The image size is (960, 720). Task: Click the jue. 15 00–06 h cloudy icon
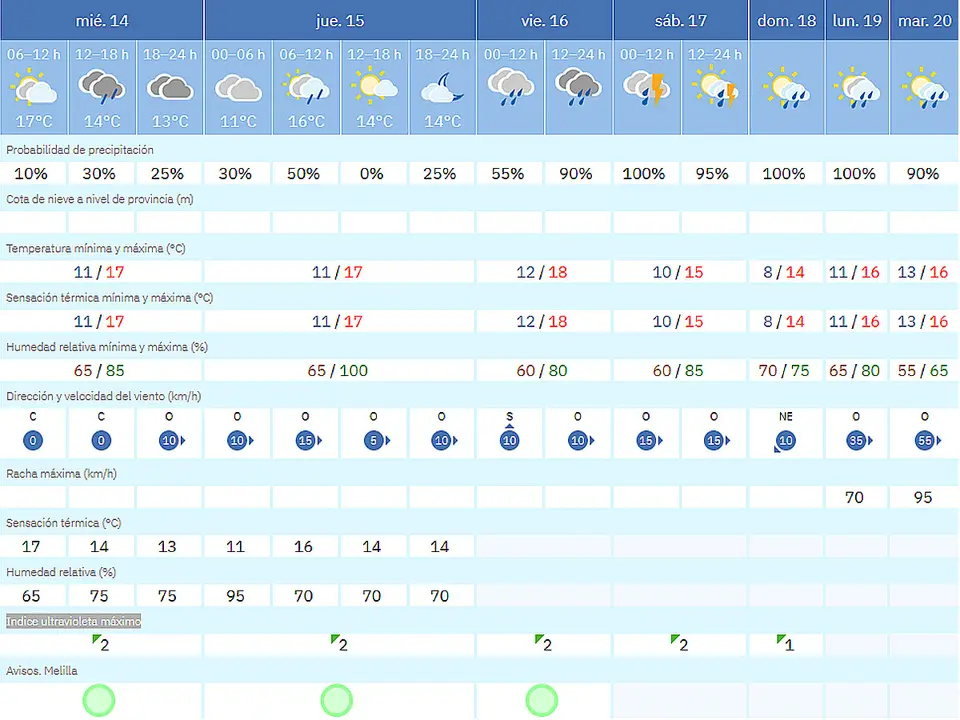(238, 88)
